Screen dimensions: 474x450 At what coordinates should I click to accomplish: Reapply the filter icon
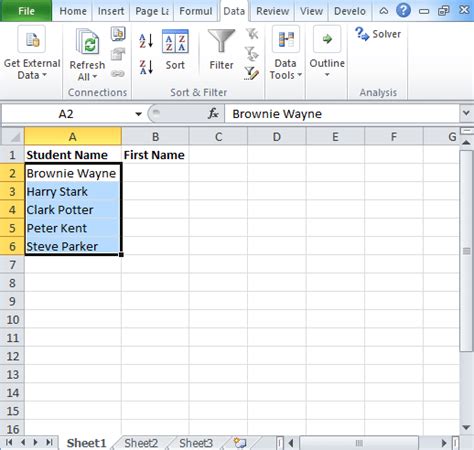pos(252,54)
